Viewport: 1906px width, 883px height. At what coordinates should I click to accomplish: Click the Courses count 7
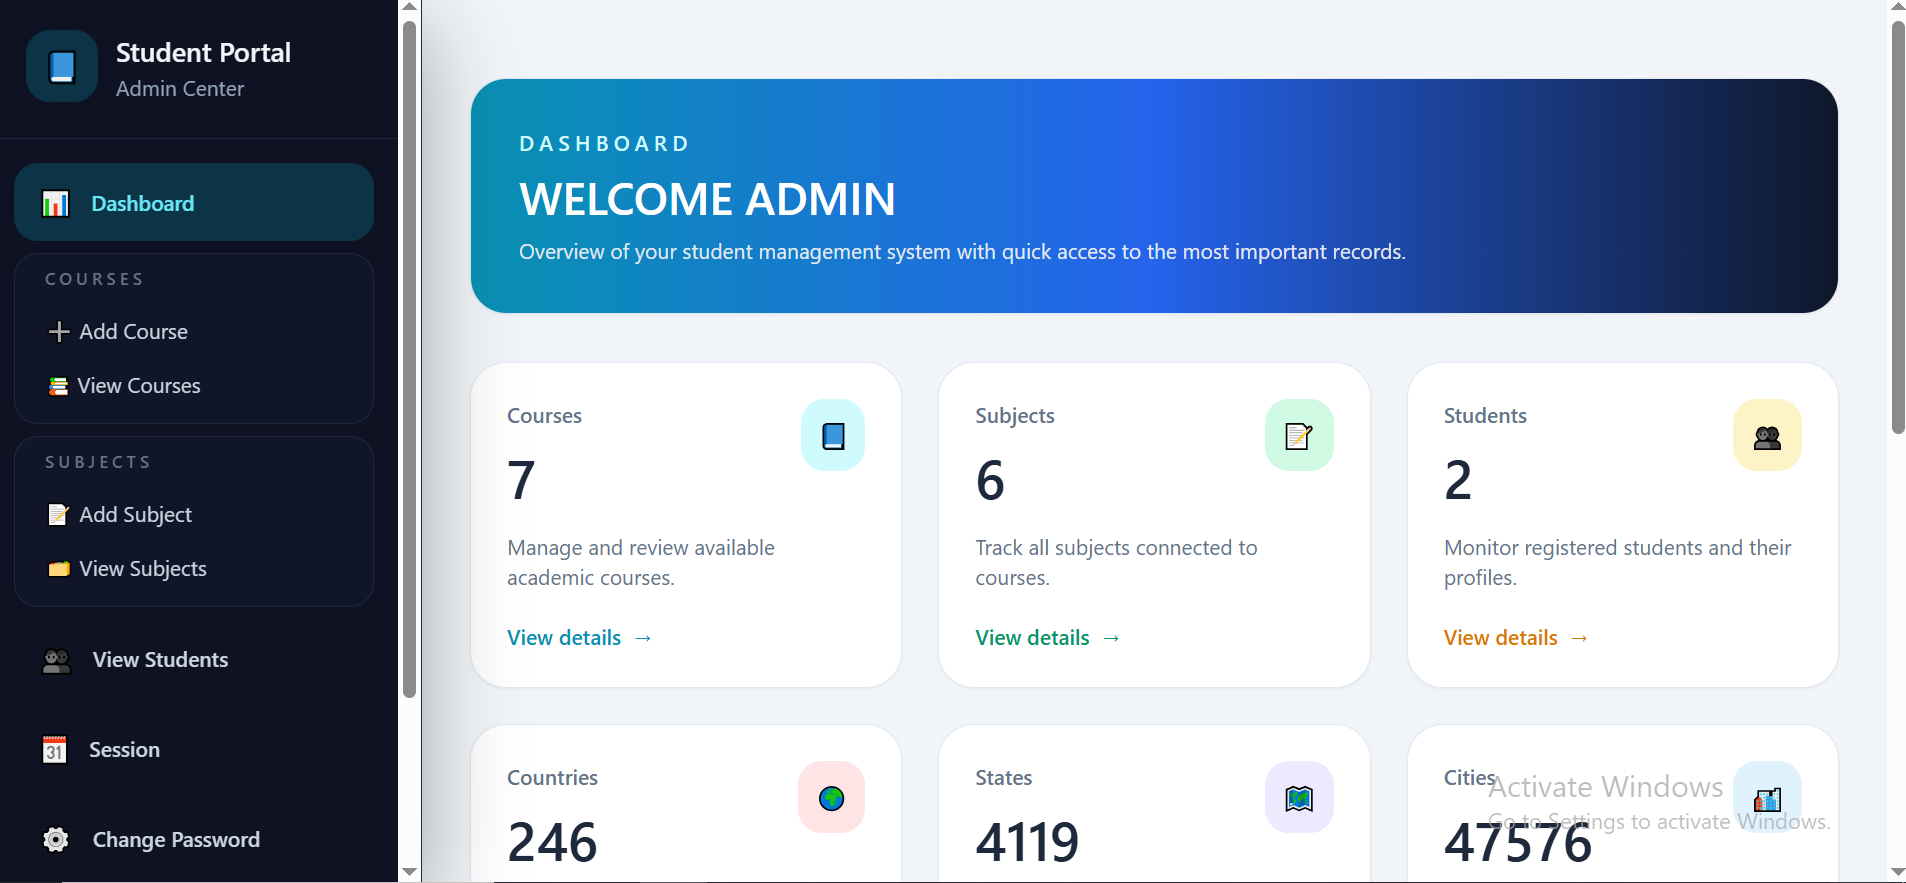click(521, 481)
